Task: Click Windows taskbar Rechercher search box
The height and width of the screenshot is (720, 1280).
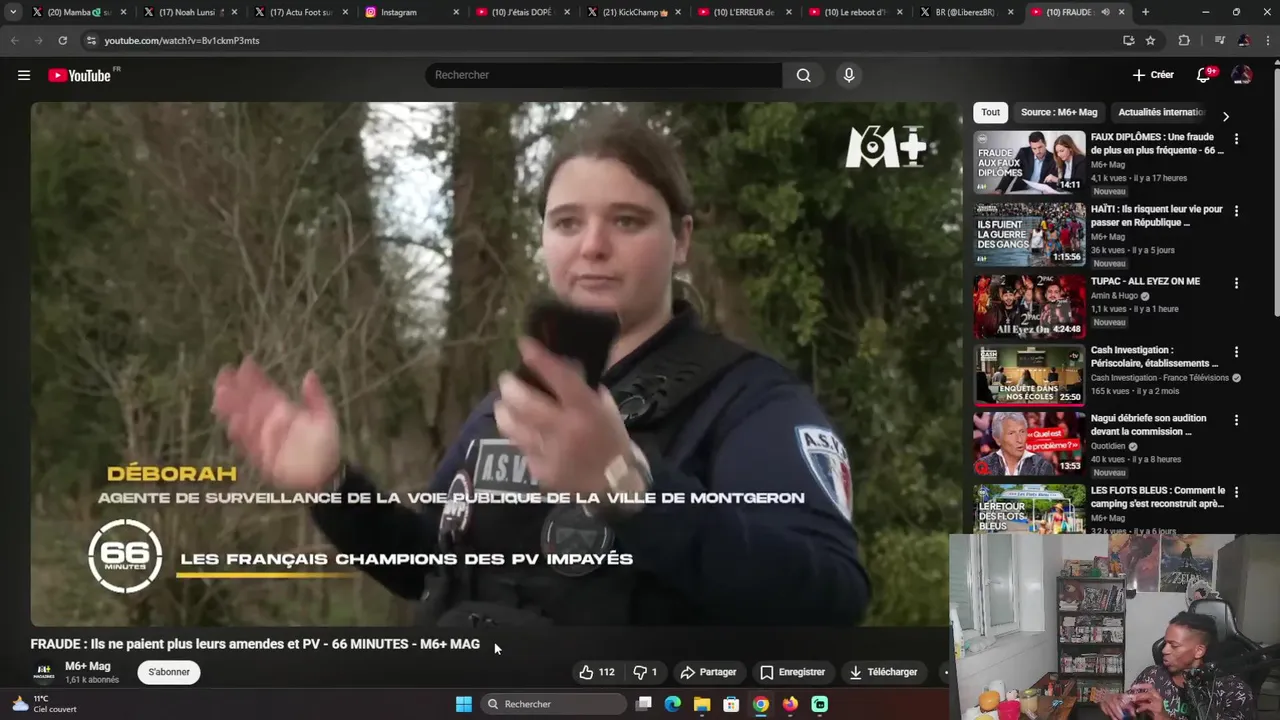Action: [x=554, y=704]
